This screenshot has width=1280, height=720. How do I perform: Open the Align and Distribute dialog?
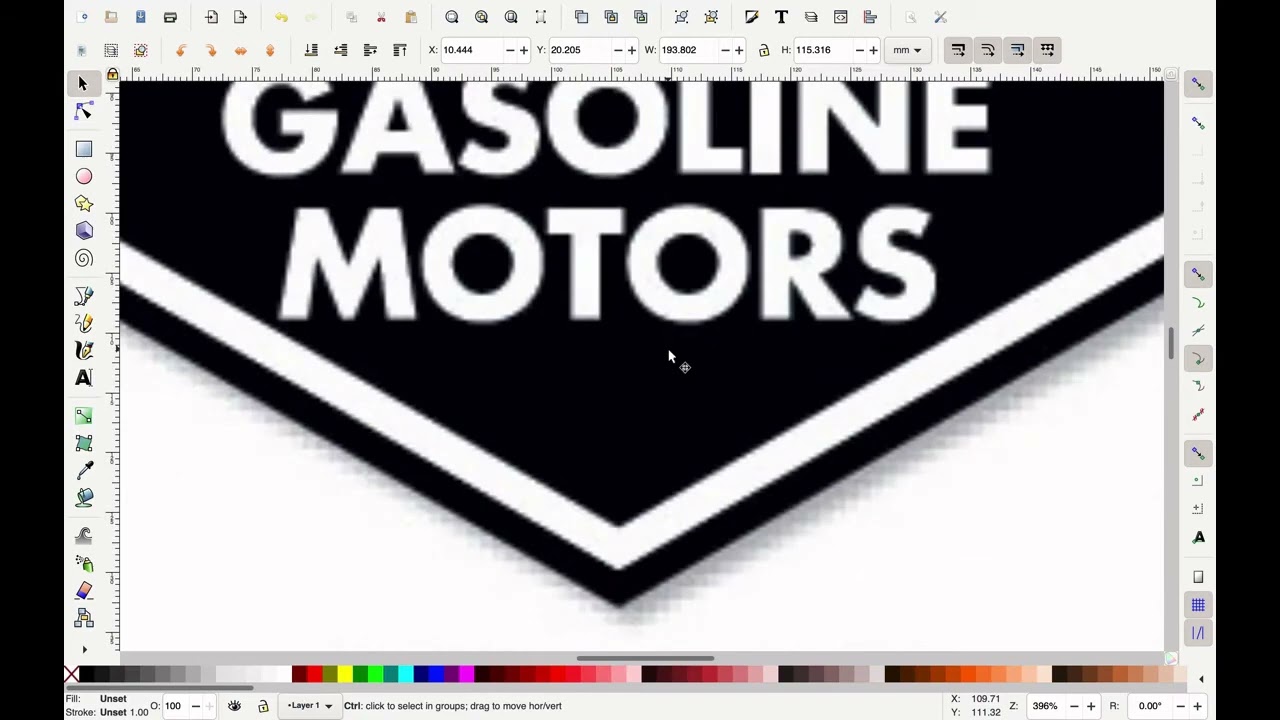870,17
